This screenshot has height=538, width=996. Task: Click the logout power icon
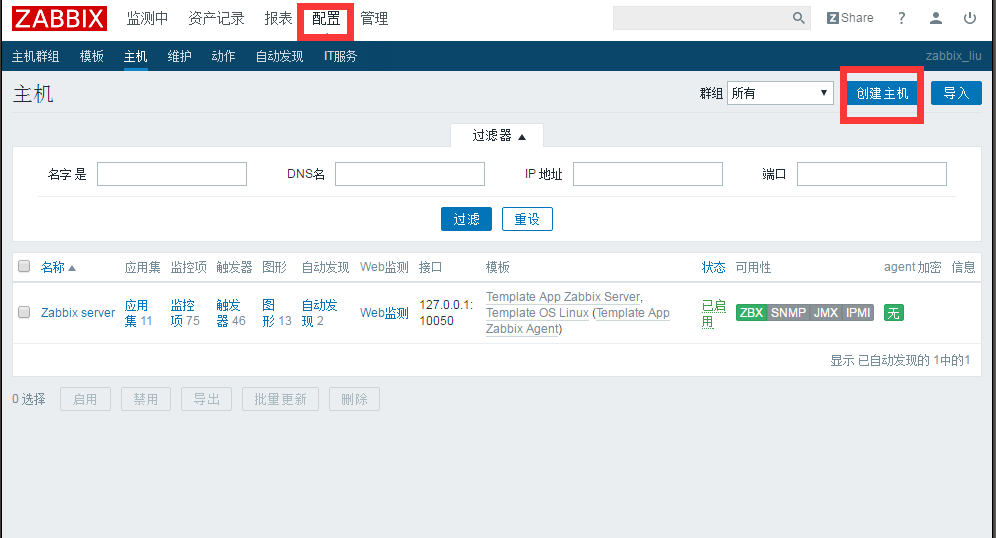(970, 18)
